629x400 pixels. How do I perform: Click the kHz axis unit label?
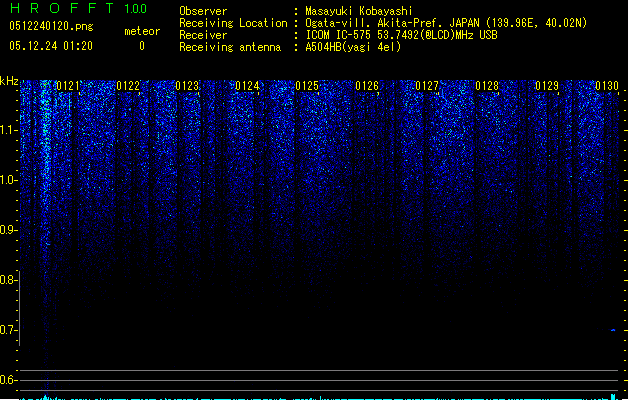[x=9, y=81]
